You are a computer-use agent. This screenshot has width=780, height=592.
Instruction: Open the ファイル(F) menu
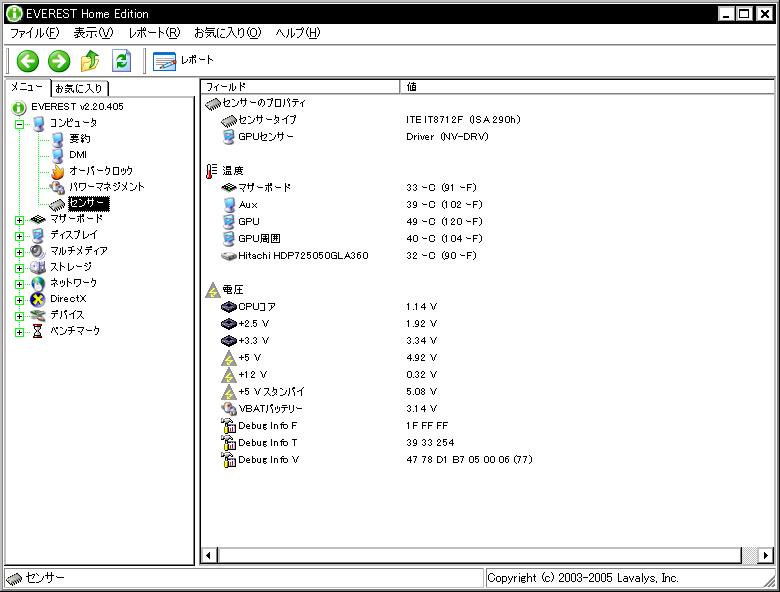coord(34,33)
